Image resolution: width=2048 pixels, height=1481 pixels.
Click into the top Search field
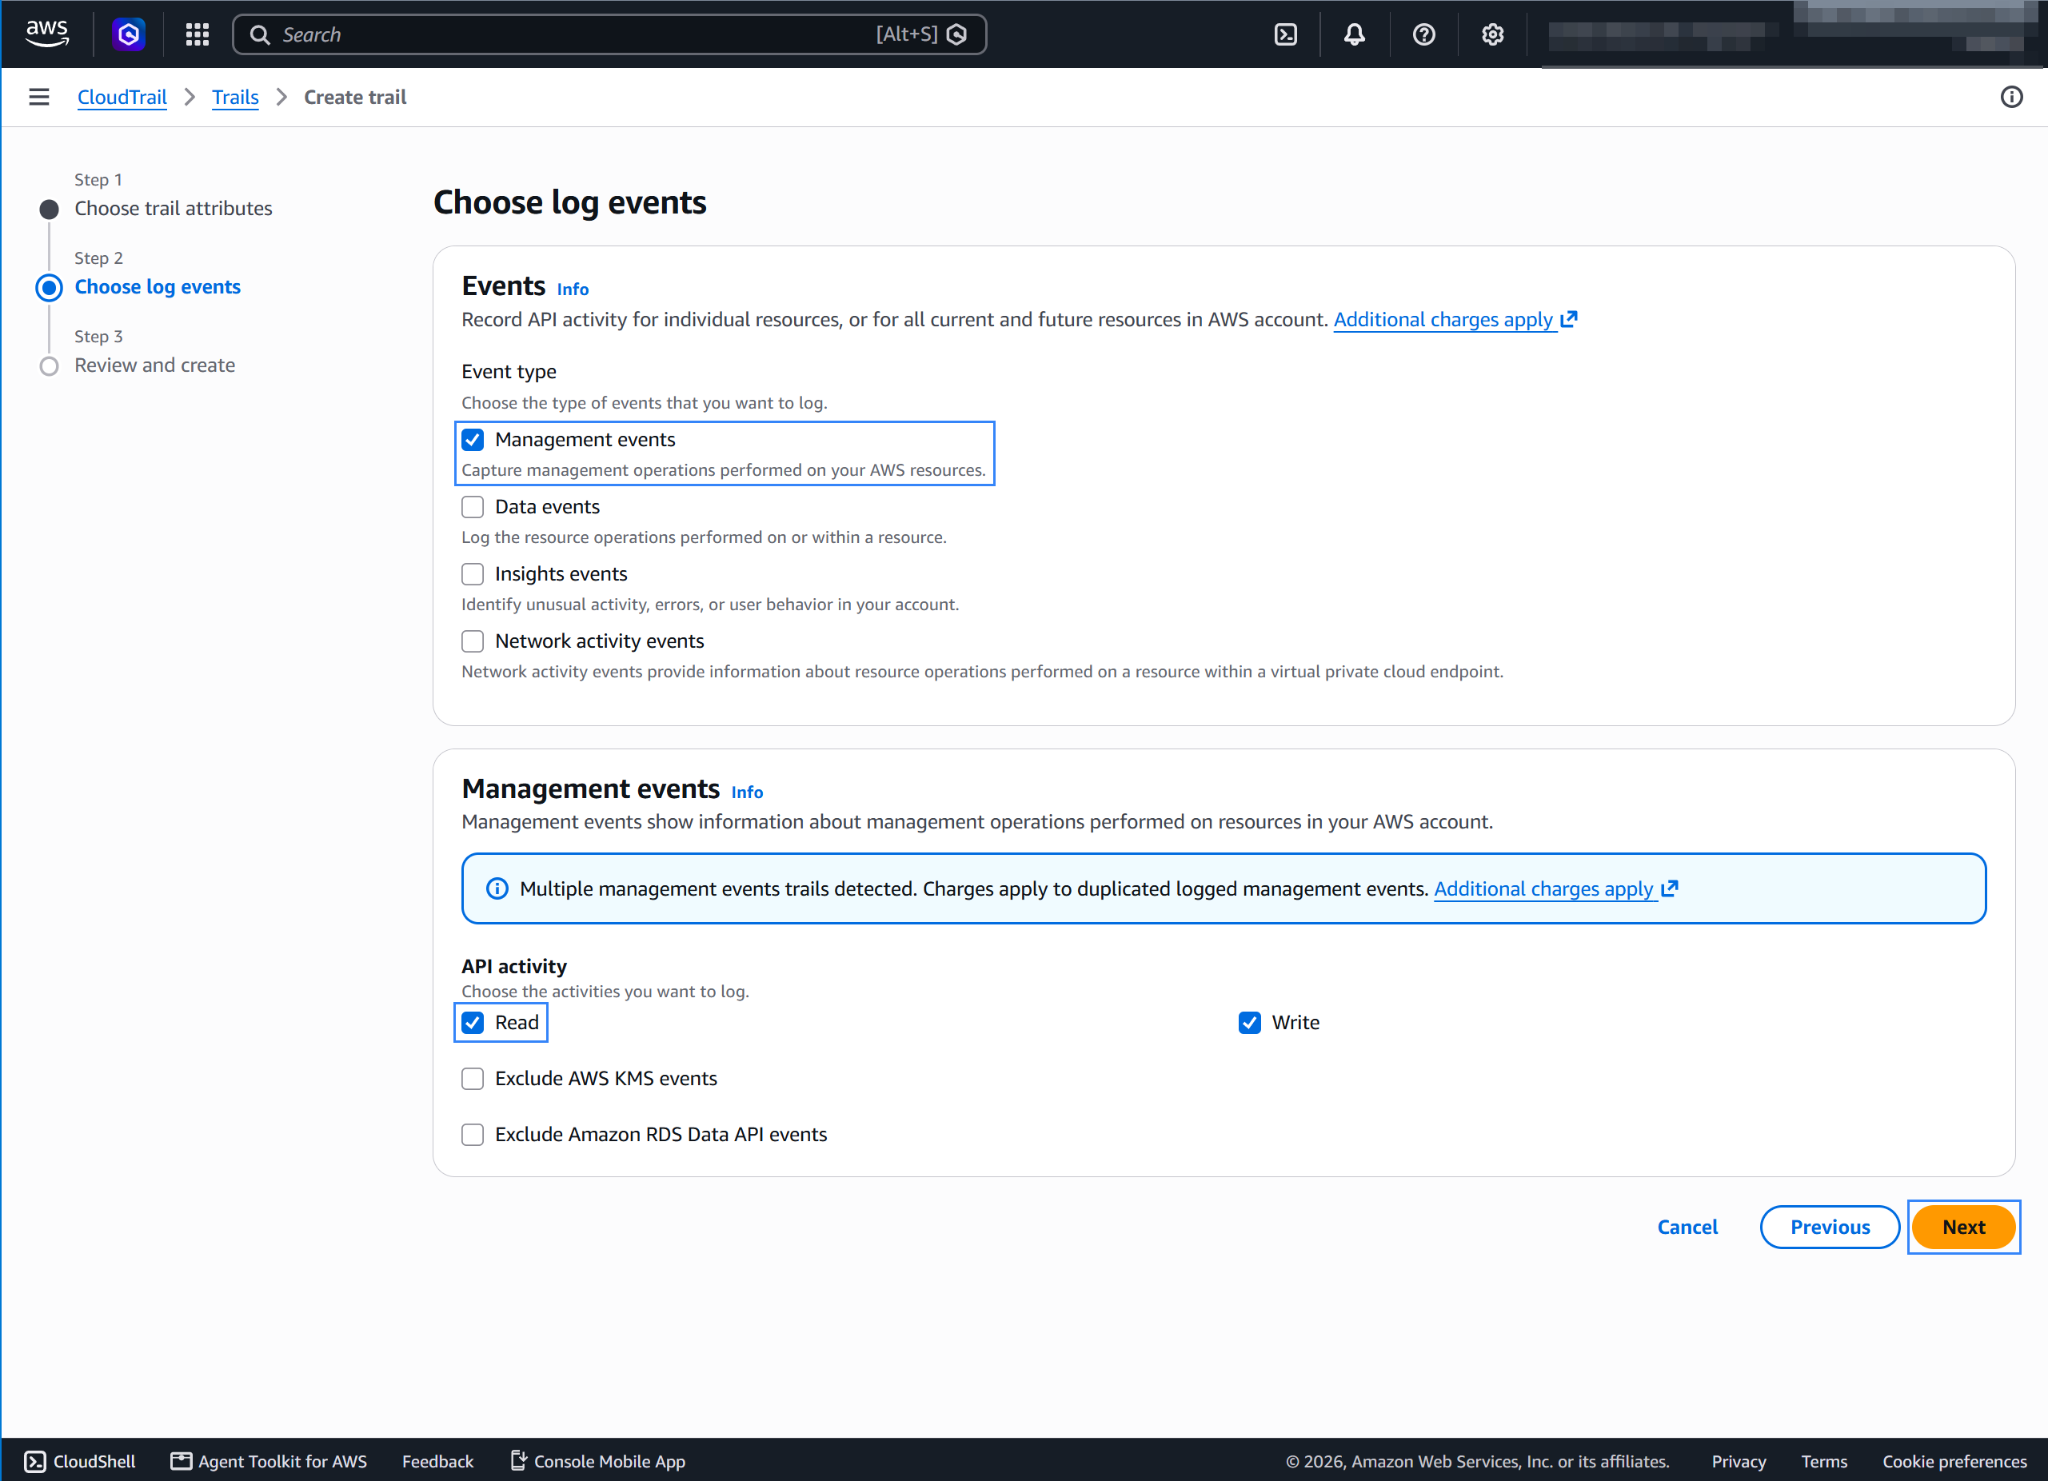(609, 35)
